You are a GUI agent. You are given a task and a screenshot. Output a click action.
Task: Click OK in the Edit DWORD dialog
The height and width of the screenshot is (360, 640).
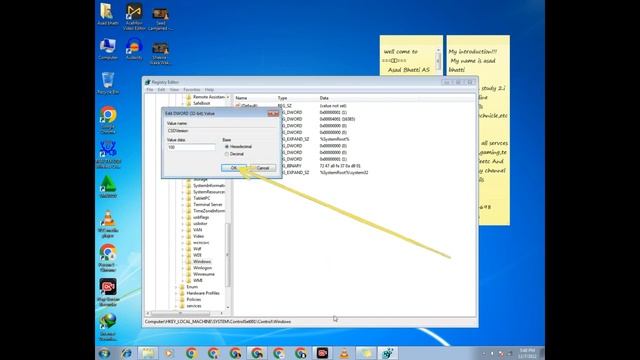pos(233,168)
